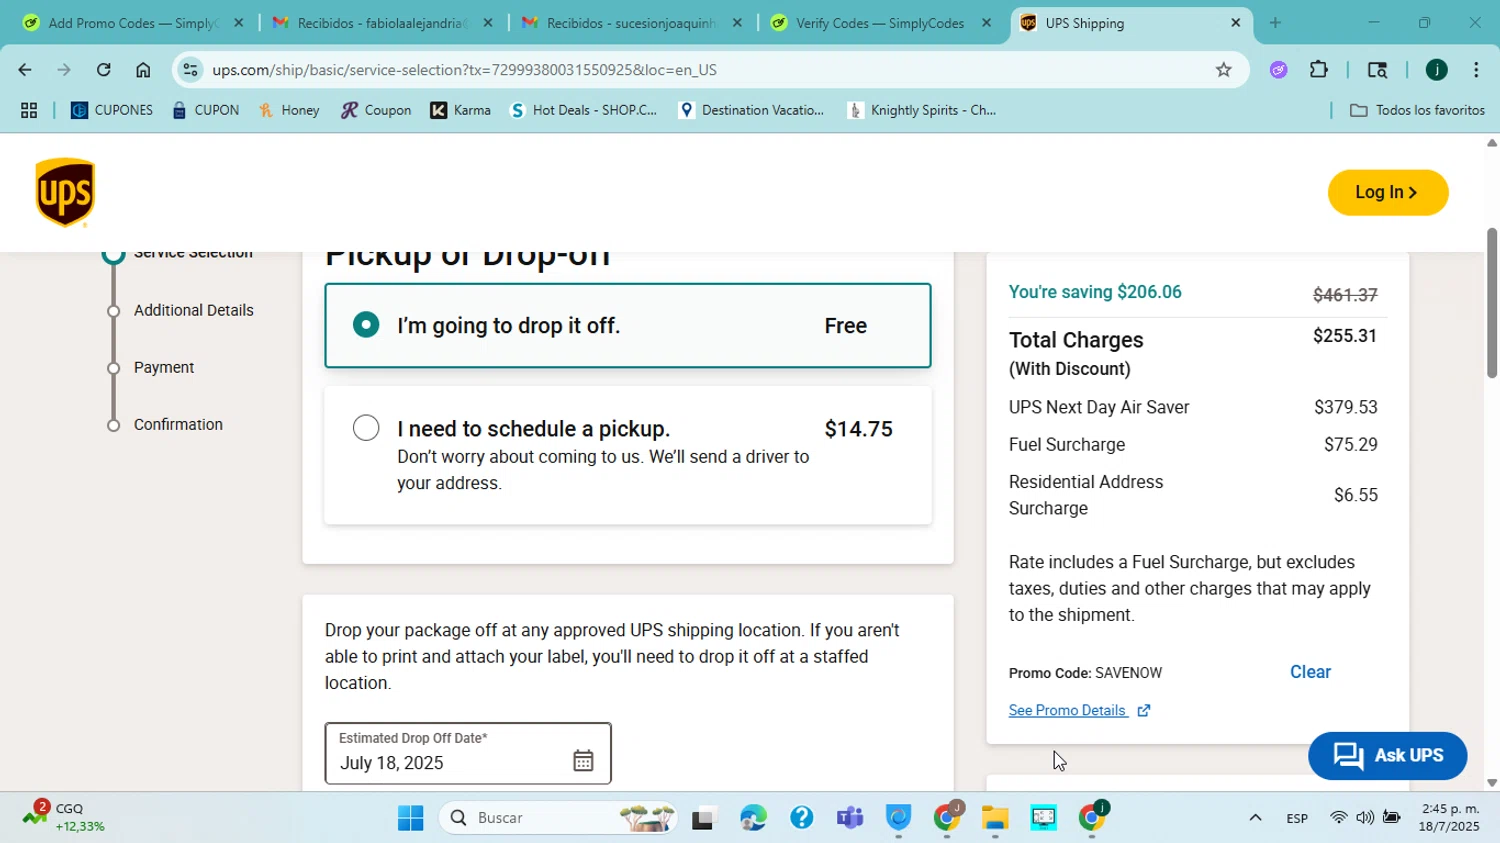This screenshot has width=1500, height=843.
Task: Open Destination Vacatio bookmark
Action: [x=750, y=110]
